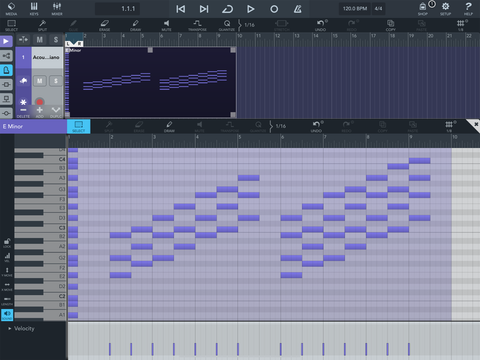Screen dimensions: 480x360
Task: Click the left locator L marker
Action: point(69,43)
